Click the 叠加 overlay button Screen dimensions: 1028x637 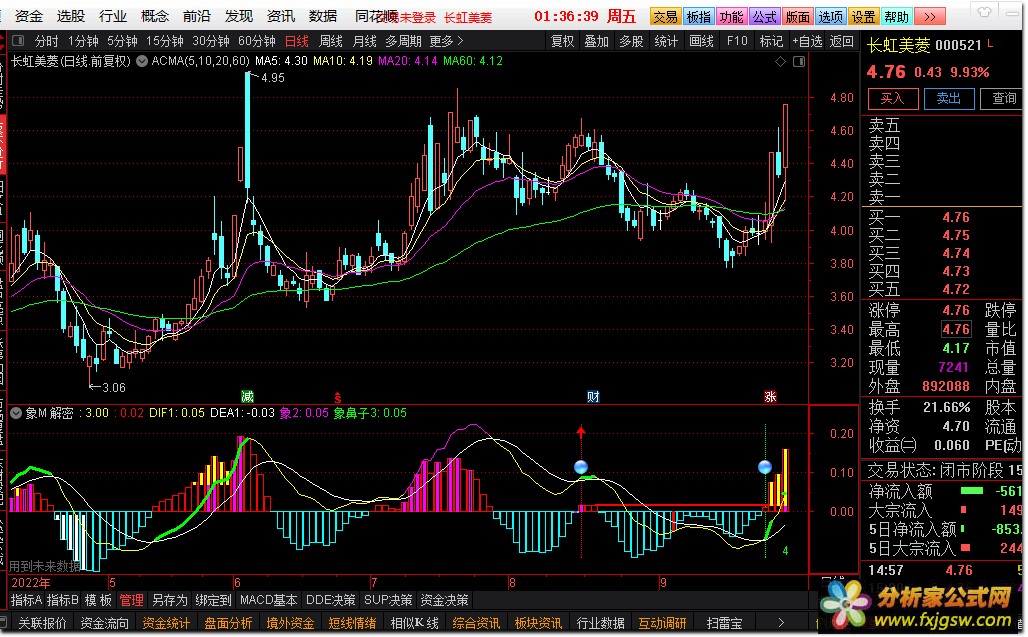tap(597, 41)
